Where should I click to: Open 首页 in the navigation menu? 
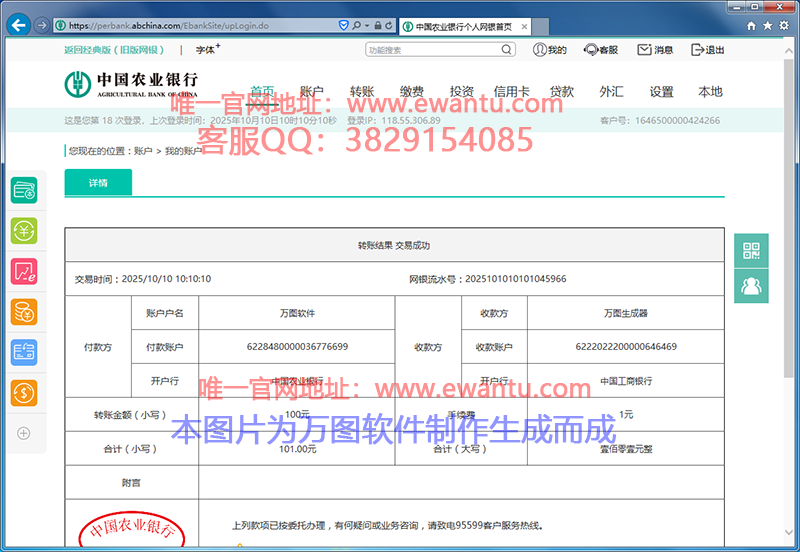(x=262, y=92)
